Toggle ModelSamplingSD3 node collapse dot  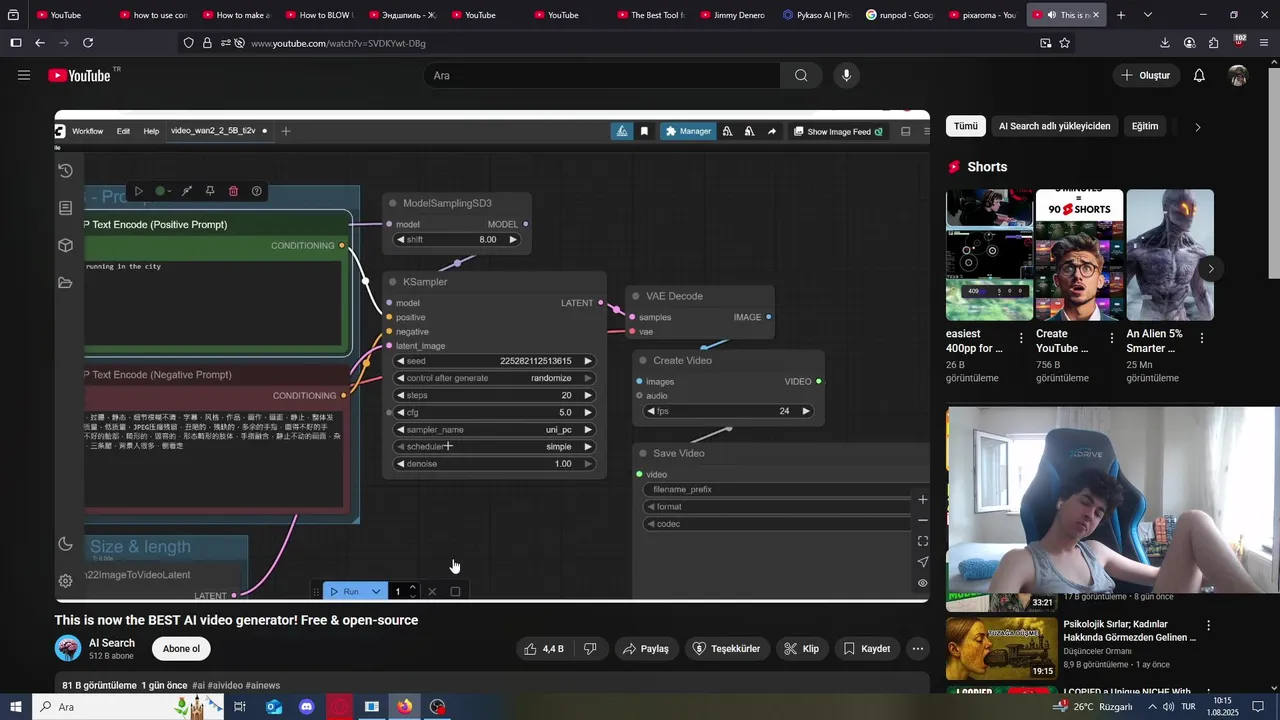[393, 203]
